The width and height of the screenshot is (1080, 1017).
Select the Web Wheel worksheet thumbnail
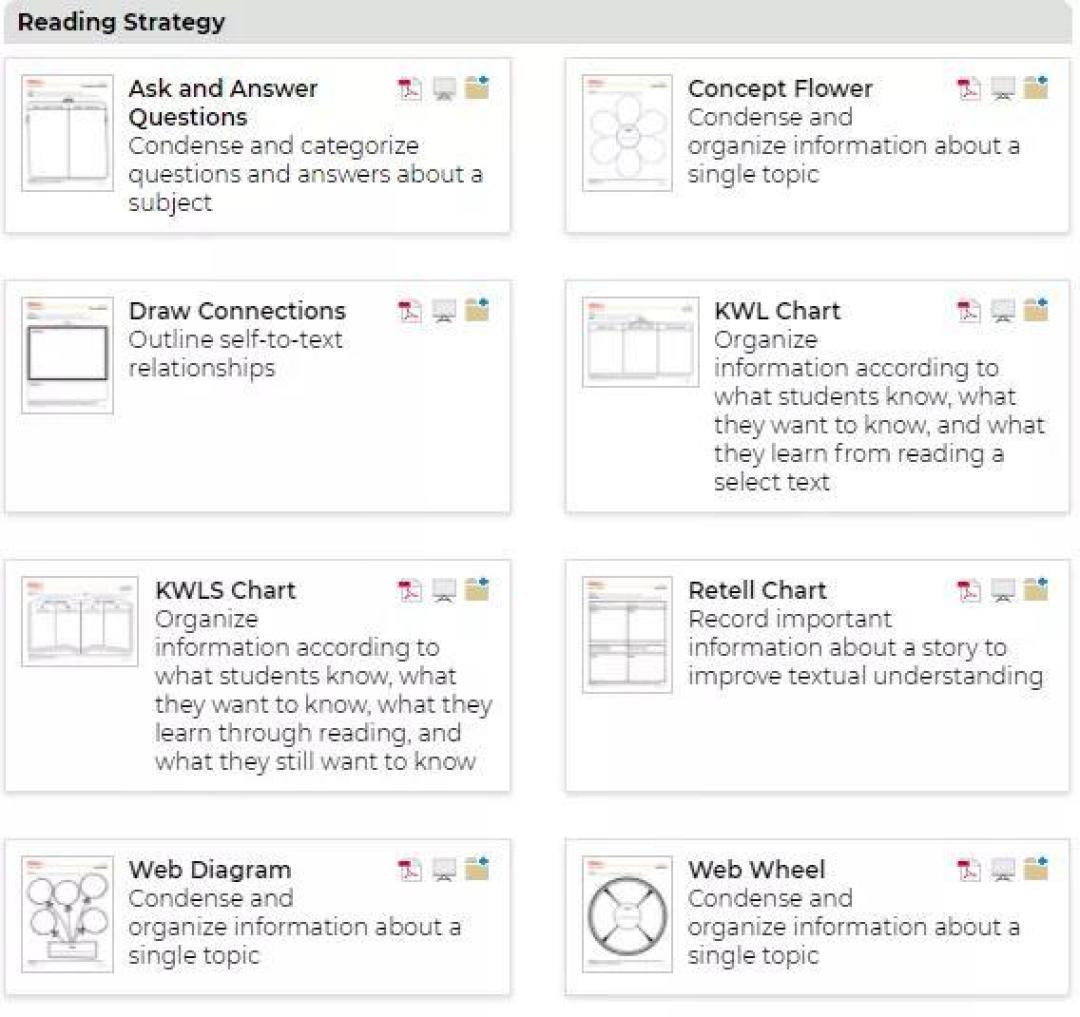click(627, 914)
